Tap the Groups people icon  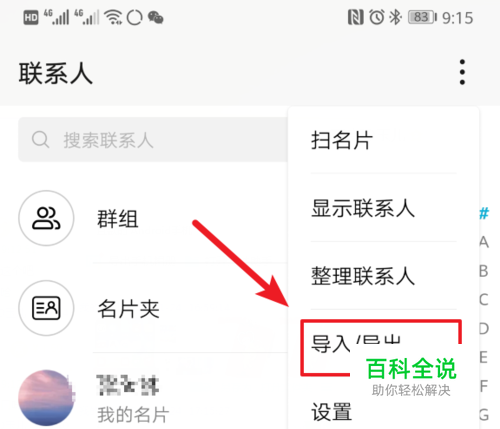pos(46,218)
